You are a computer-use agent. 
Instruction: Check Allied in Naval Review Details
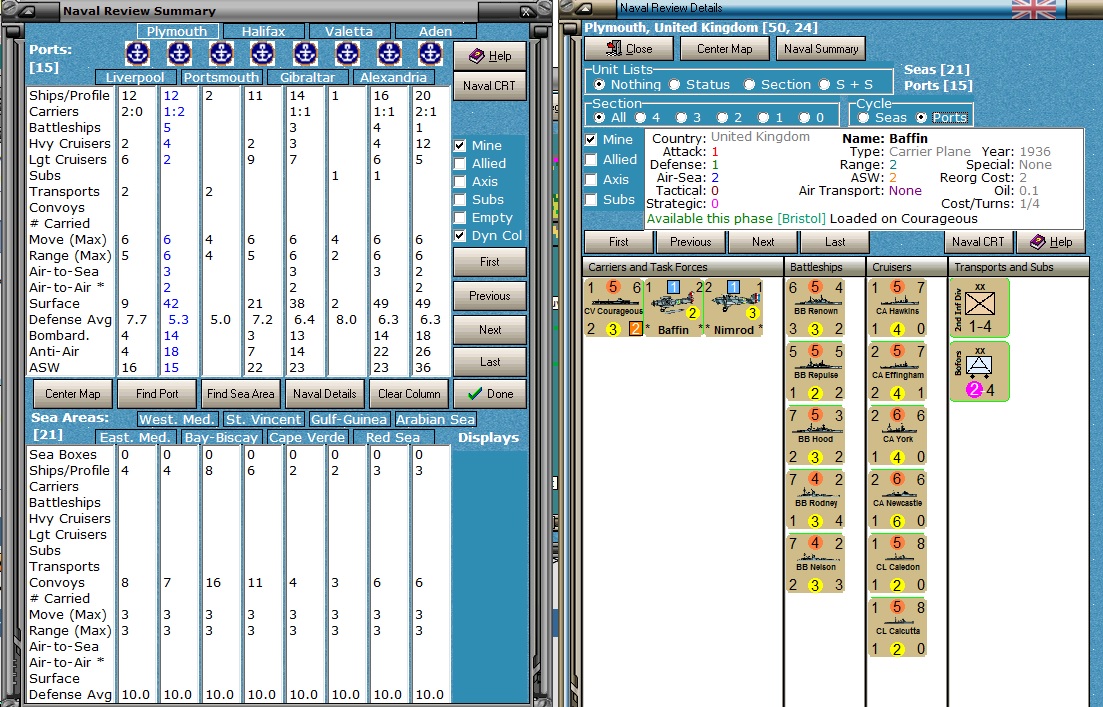pyautogui.click(x=592, y=160)
